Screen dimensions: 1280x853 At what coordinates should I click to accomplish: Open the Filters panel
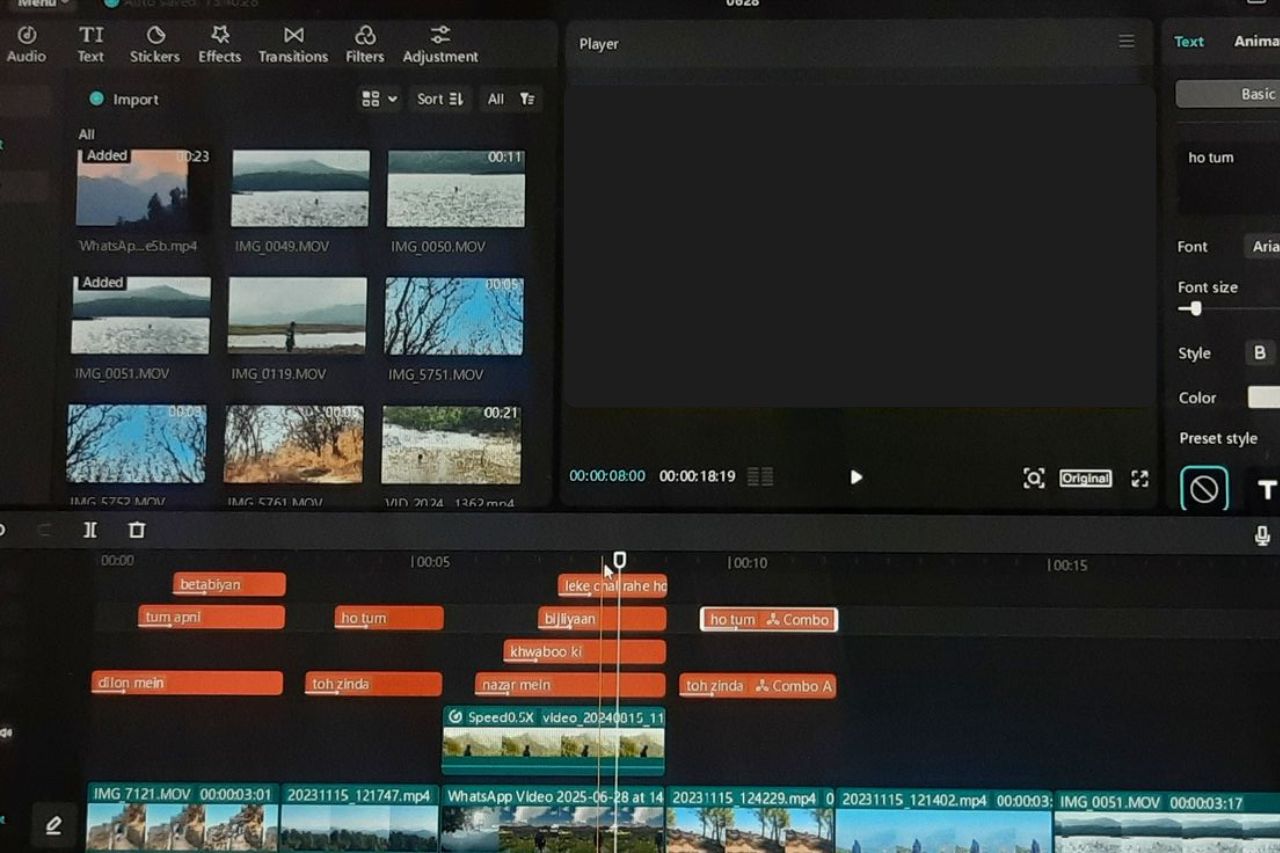365,44
